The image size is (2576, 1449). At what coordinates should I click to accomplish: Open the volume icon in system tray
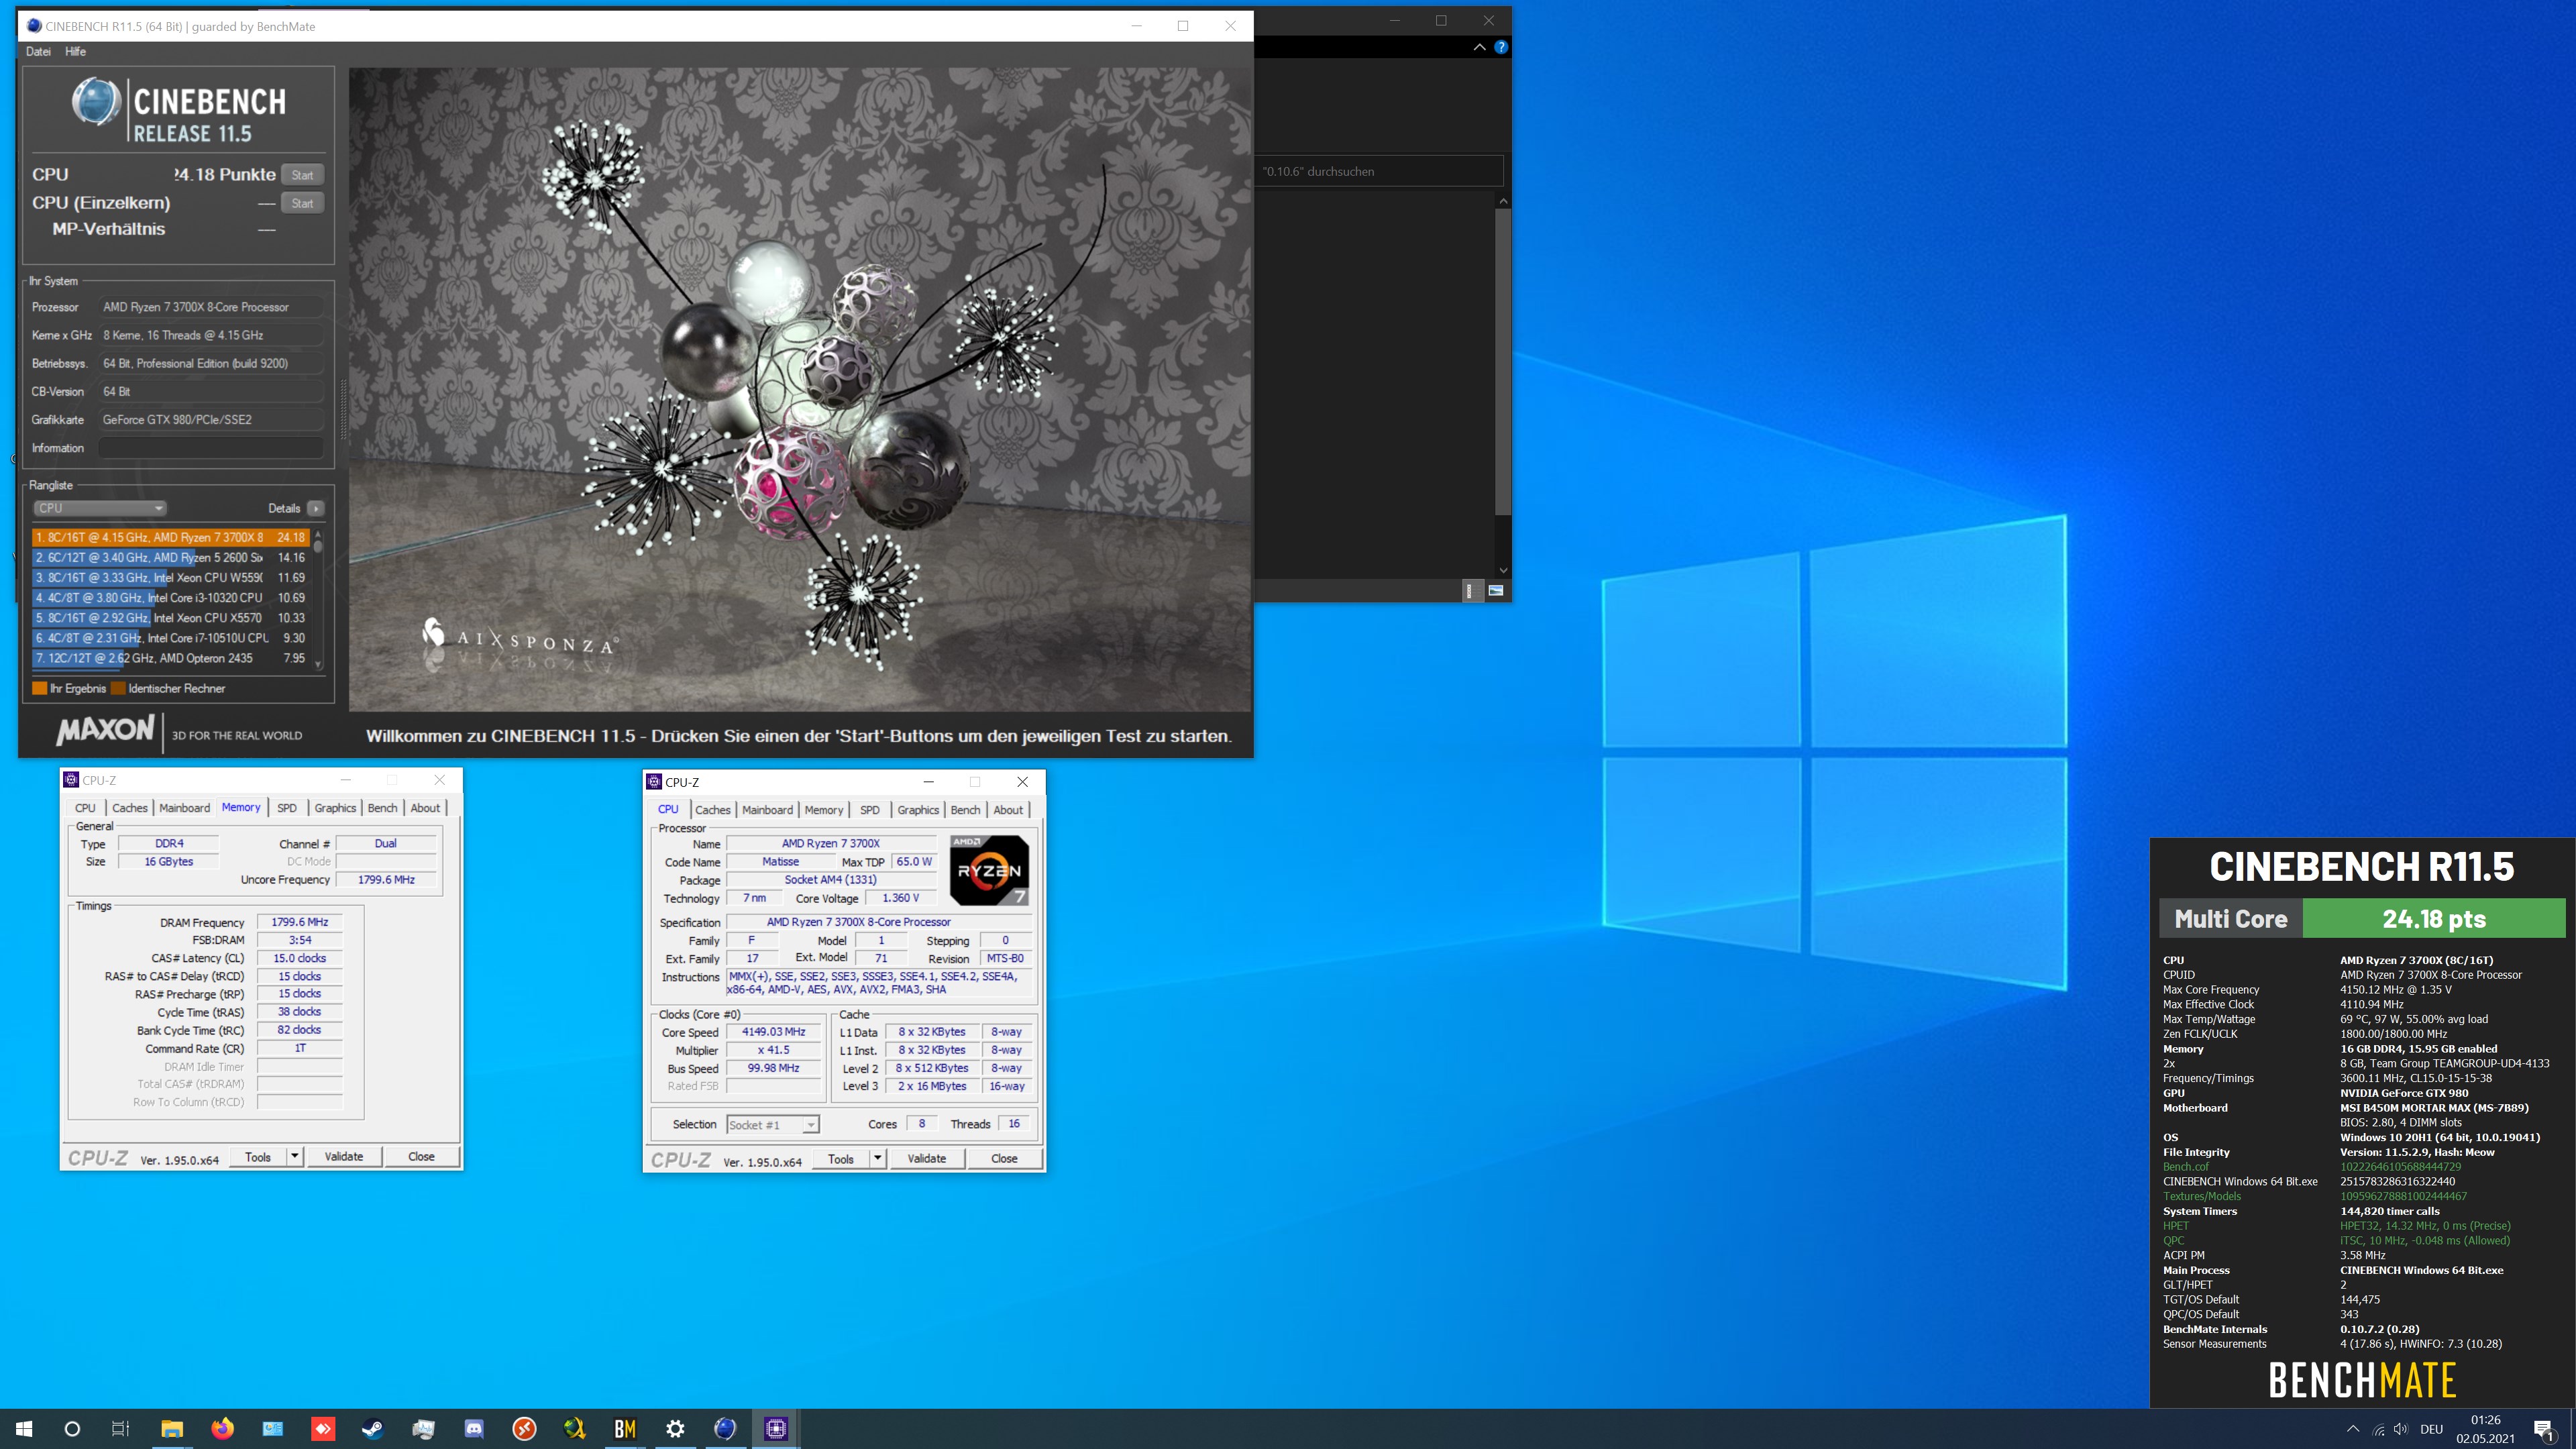point(2401,1430)
